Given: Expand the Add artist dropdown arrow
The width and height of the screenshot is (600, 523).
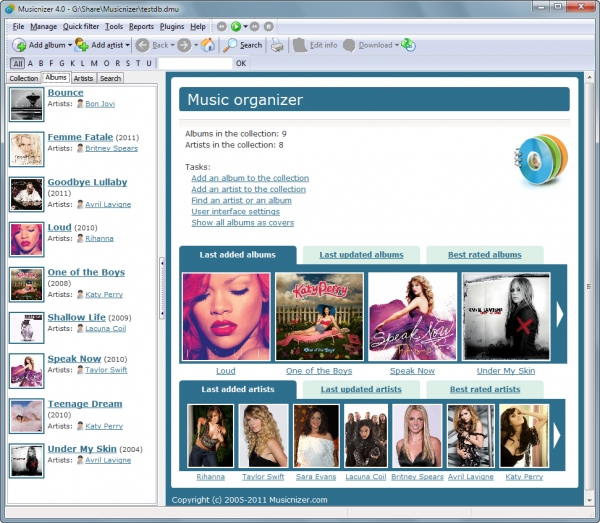Looking at the screenshot, I should pos(127,45).
